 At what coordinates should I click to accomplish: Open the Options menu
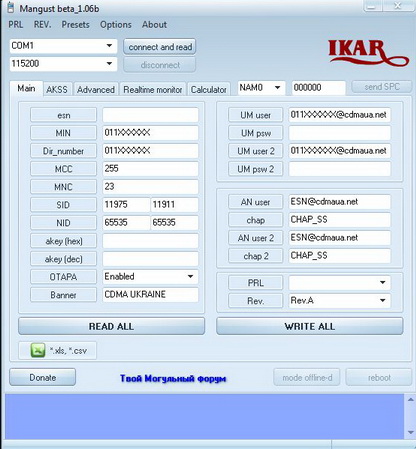click(116, 25)
